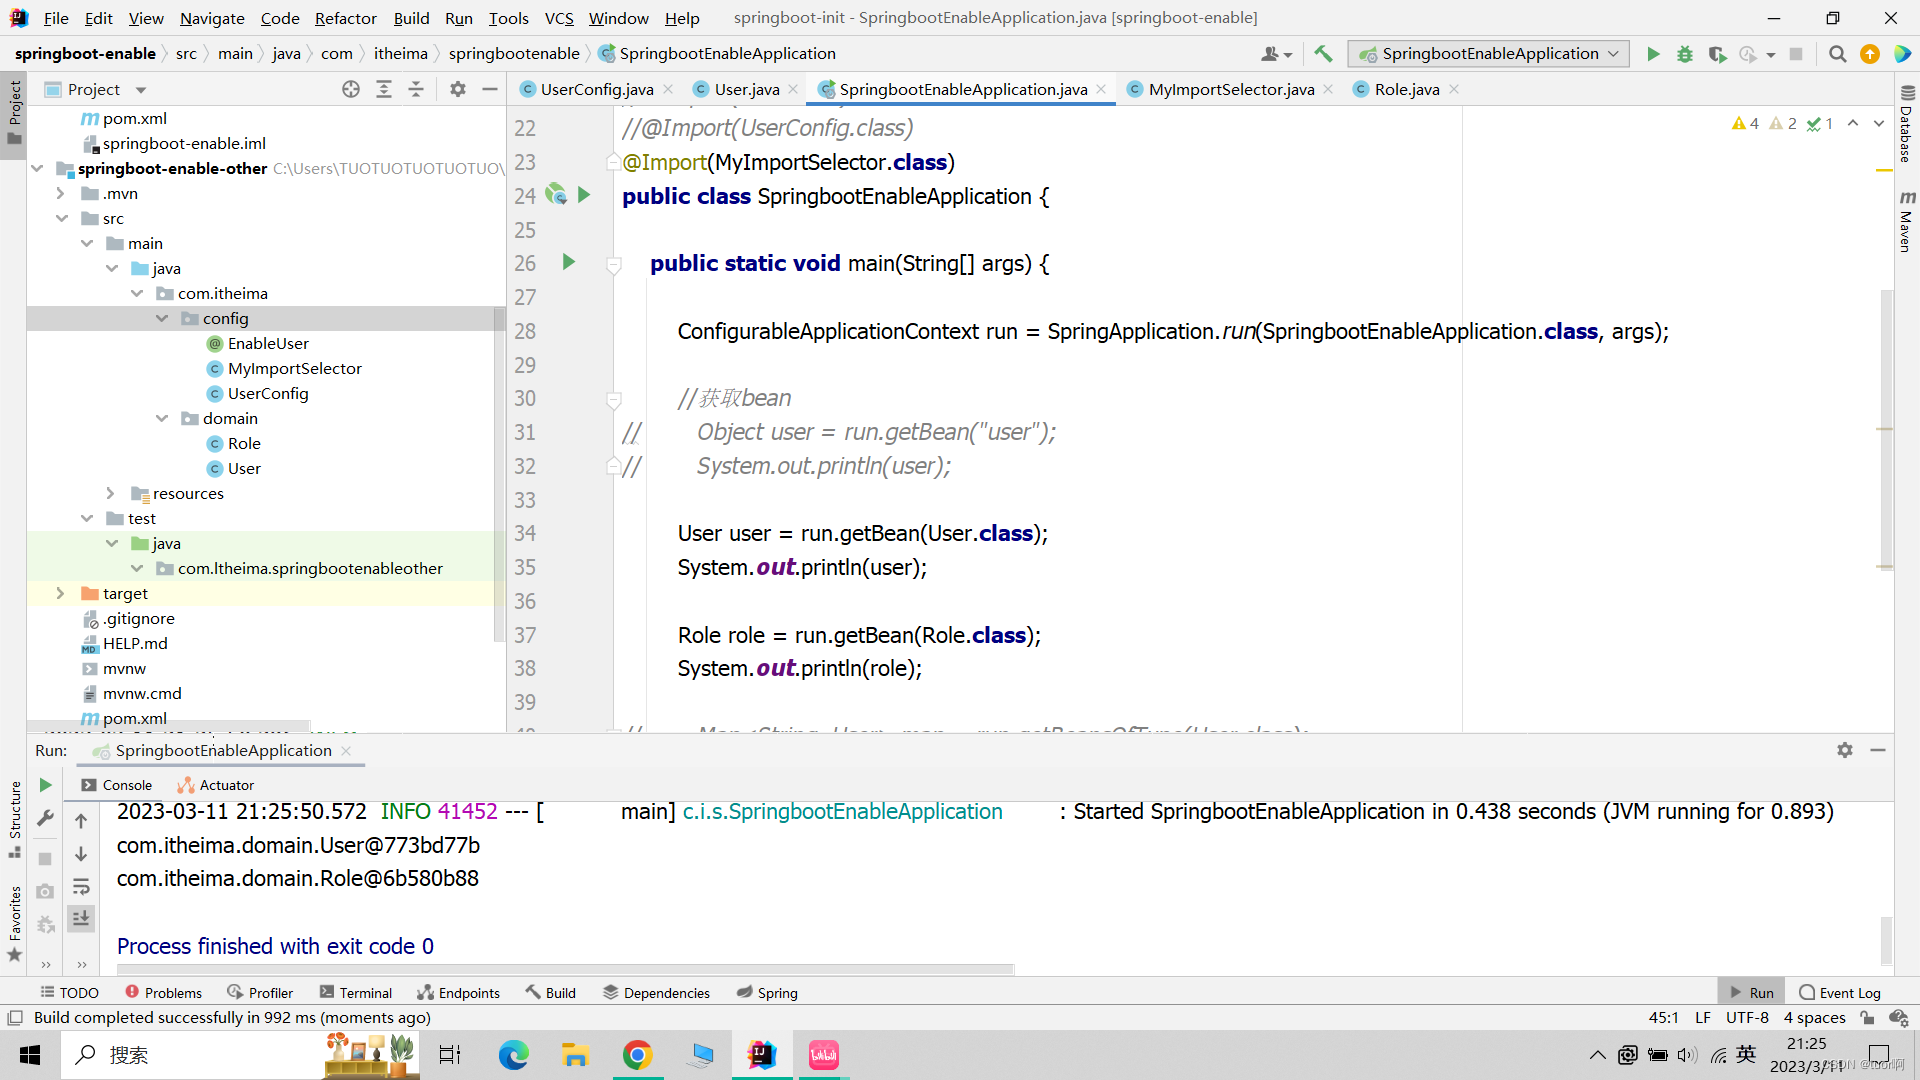The image size is (1920, 1080).
Task: Toggle scroll to end in console
Action: click(81, 918)
